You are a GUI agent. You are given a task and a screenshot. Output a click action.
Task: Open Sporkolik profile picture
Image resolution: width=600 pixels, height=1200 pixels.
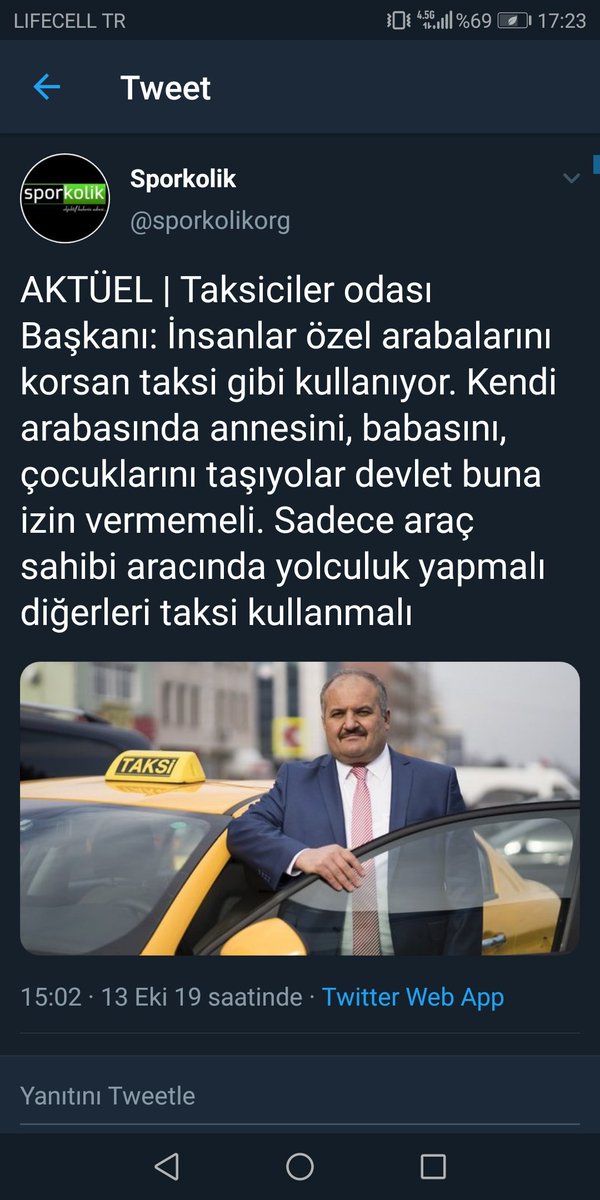coord(65,198)
